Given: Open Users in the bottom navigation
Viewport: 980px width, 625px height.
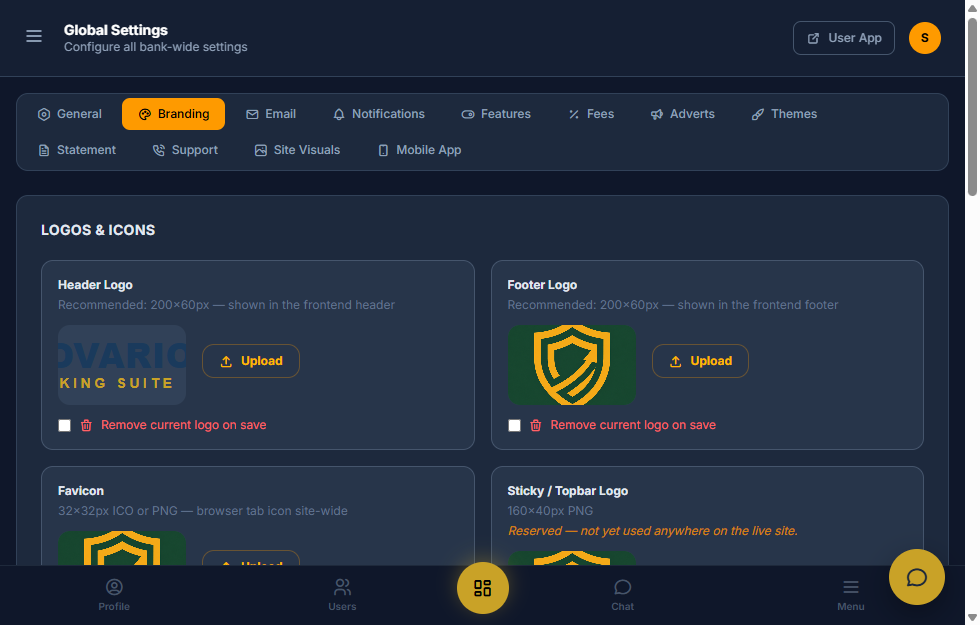Looking at the screenshot, I should tap(342, 595).
